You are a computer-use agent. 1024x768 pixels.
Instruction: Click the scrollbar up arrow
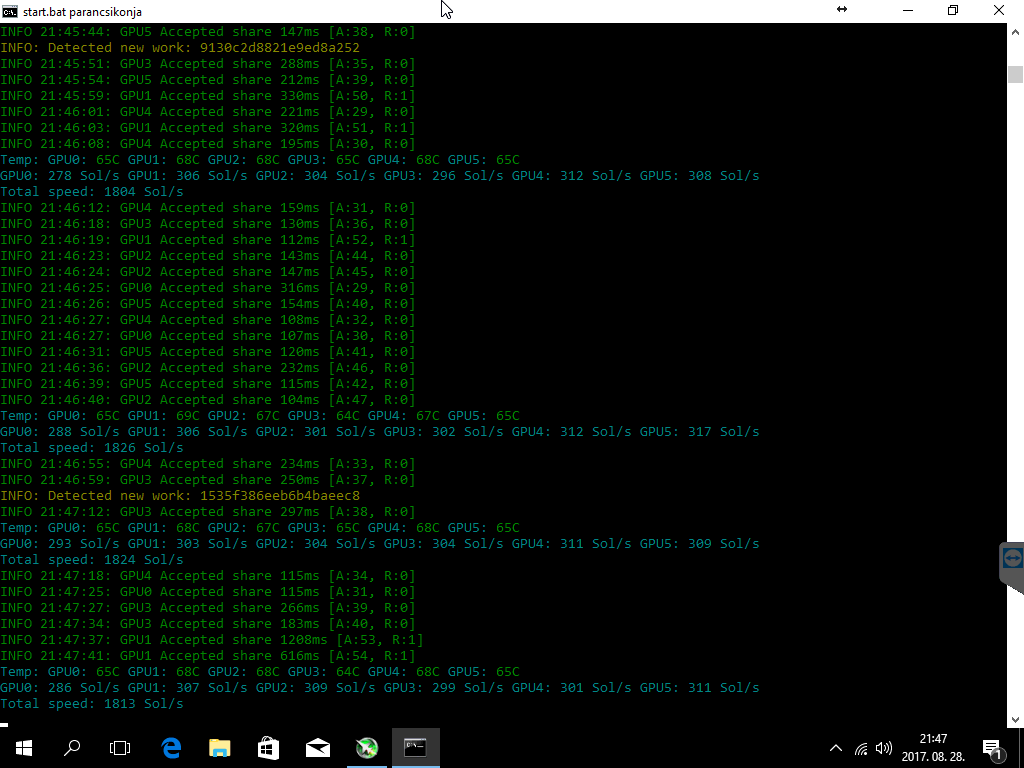click(1015, 31)
